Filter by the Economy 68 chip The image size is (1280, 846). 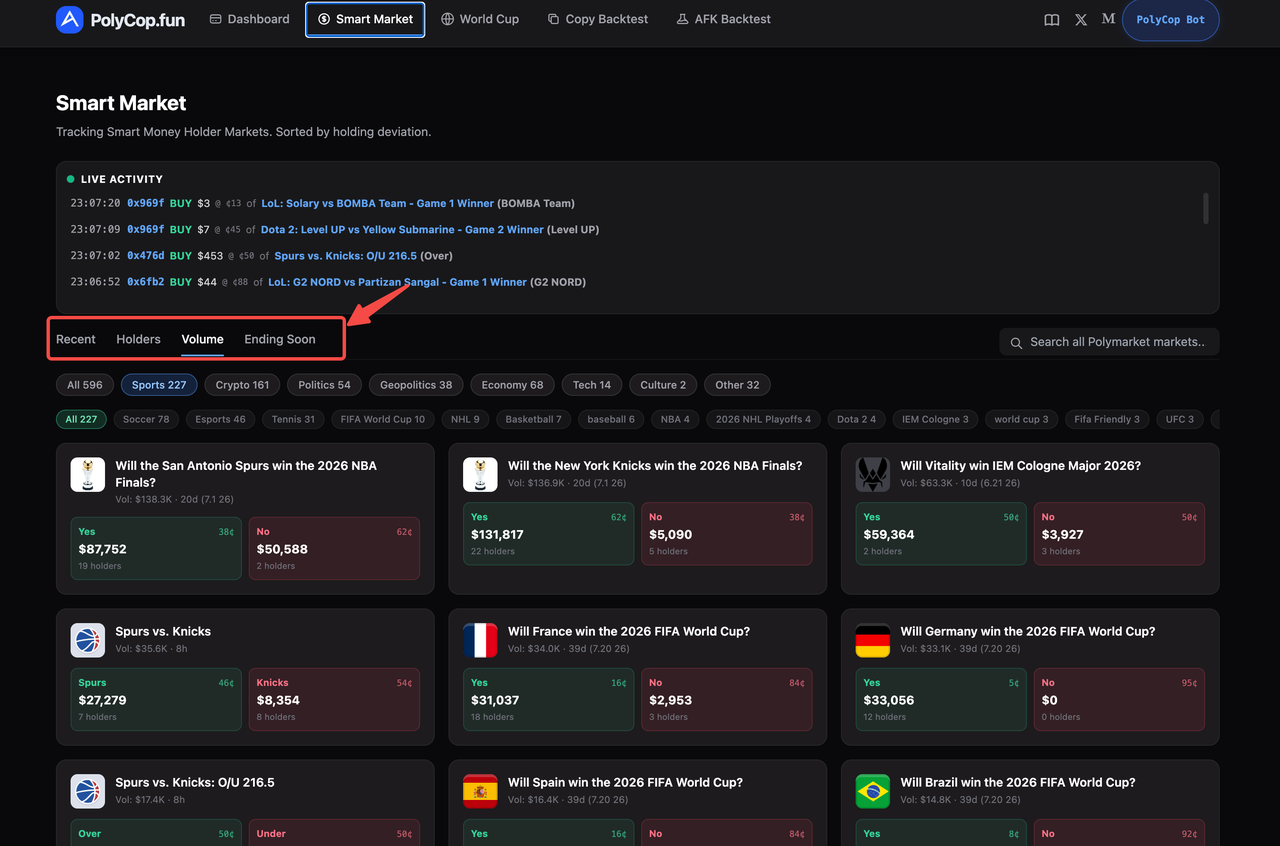(512, 385)
